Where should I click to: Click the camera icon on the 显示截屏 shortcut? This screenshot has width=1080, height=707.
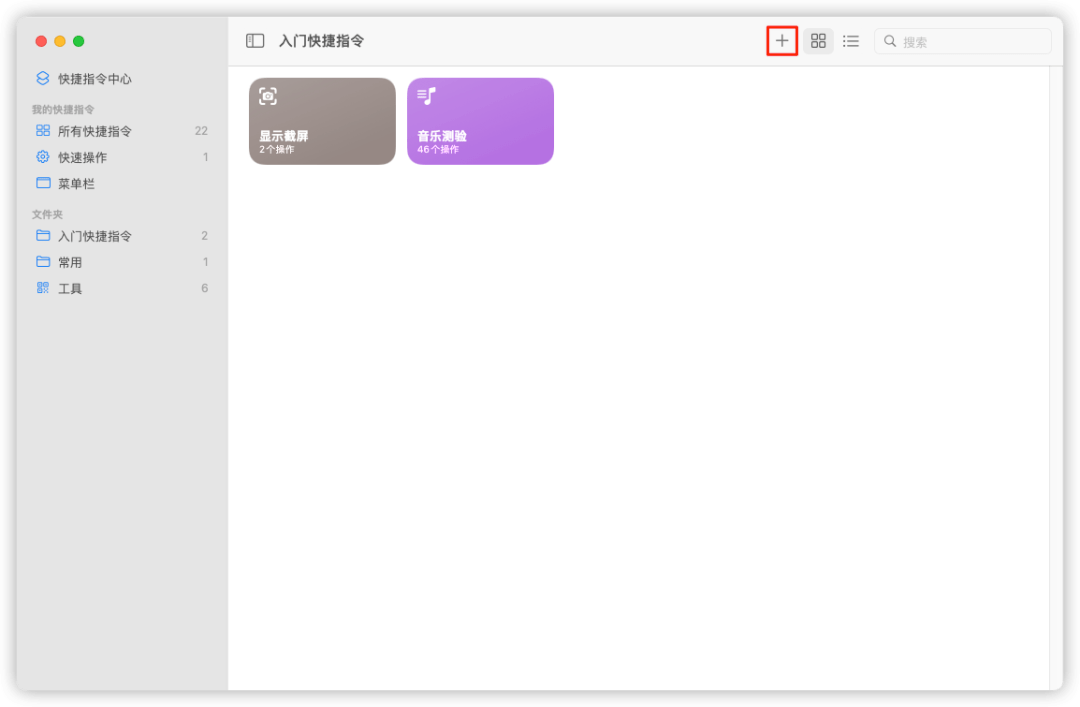point(268,95)
